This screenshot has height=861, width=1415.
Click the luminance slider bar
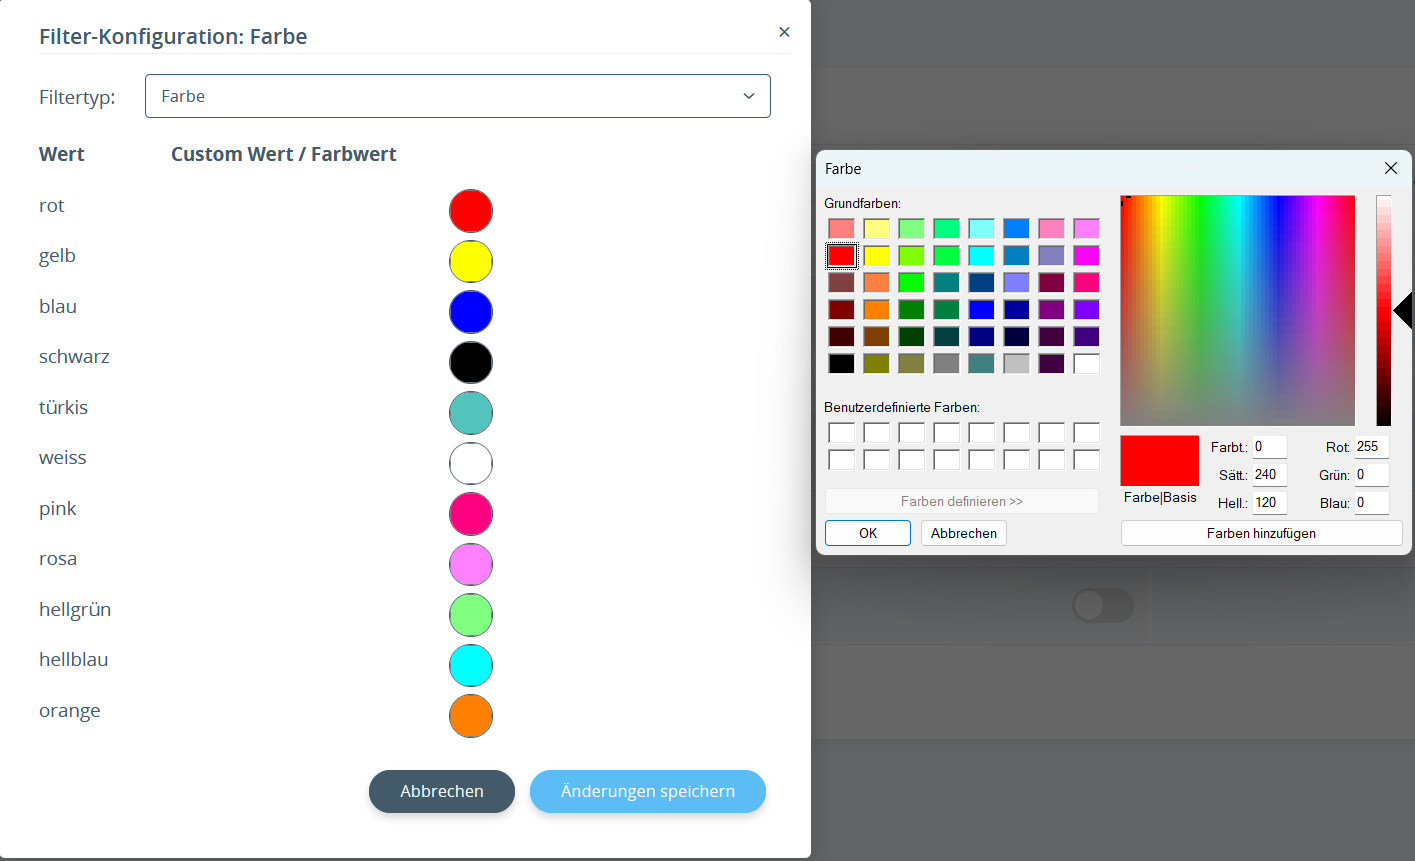coord(1384,311)
